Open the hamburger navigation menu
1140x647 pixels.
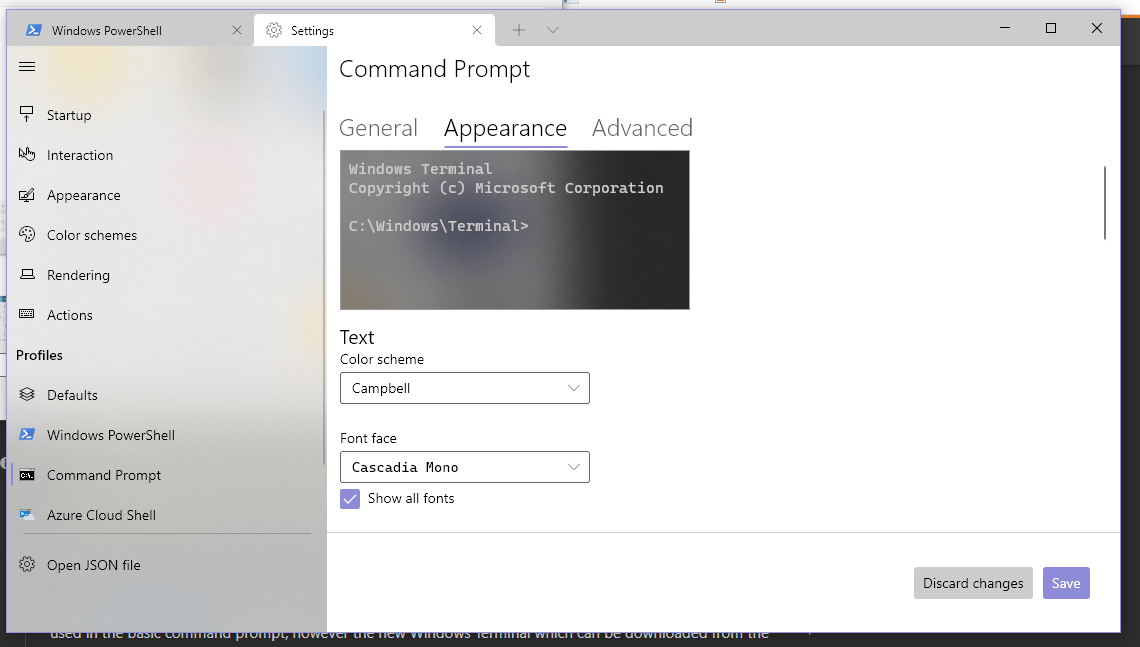coord(27,67)
